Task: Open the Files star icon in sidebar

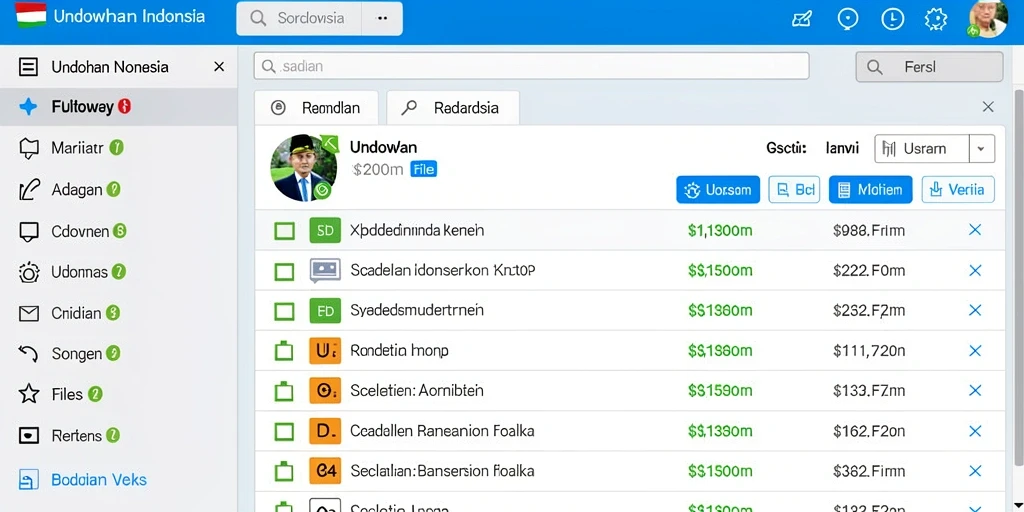Action: (29, 394)
